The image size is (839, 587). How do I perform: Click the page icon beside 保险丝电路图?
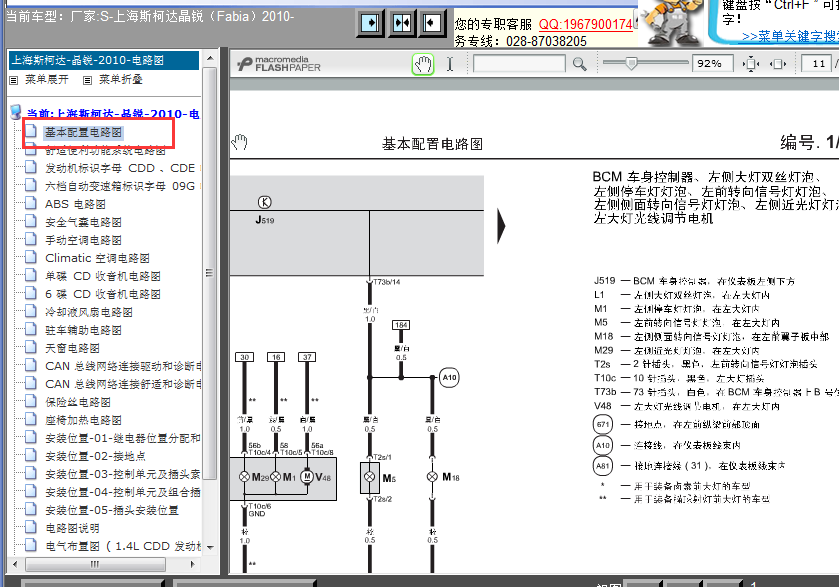31,401
